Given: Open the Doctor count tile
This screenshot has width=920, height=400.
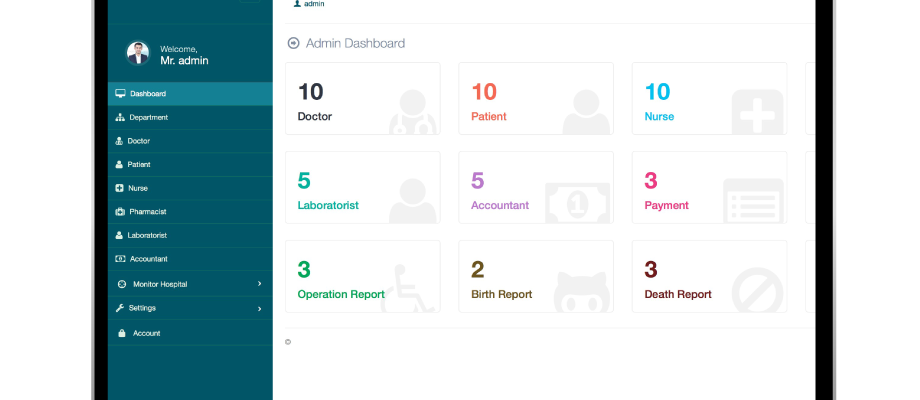Looking at the screenshot, I should pos(363,99).
